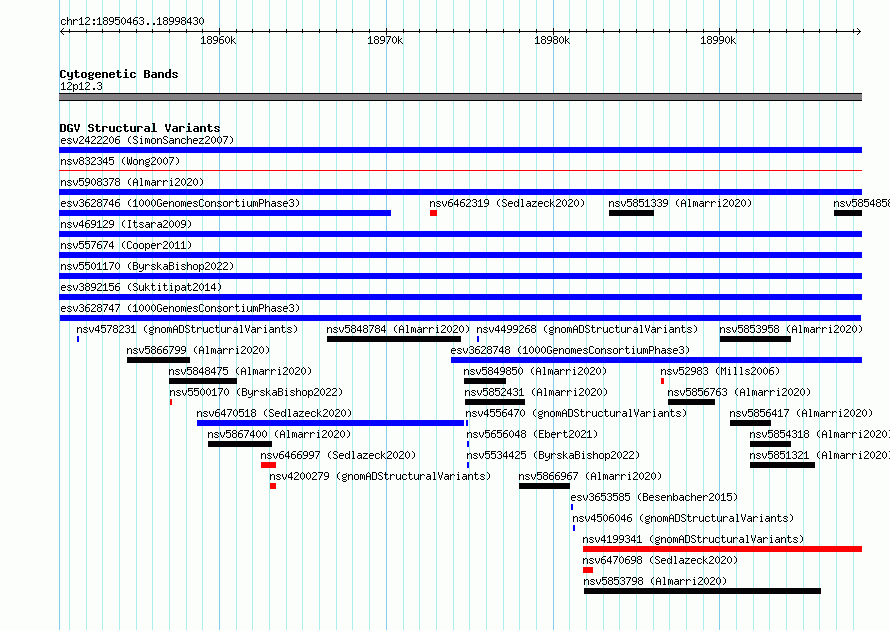Image resolution: width=890 pixels, height=630 pixels.
Task: Select the nsv832345 (Wong2007) red line feature
Action: 460,170
